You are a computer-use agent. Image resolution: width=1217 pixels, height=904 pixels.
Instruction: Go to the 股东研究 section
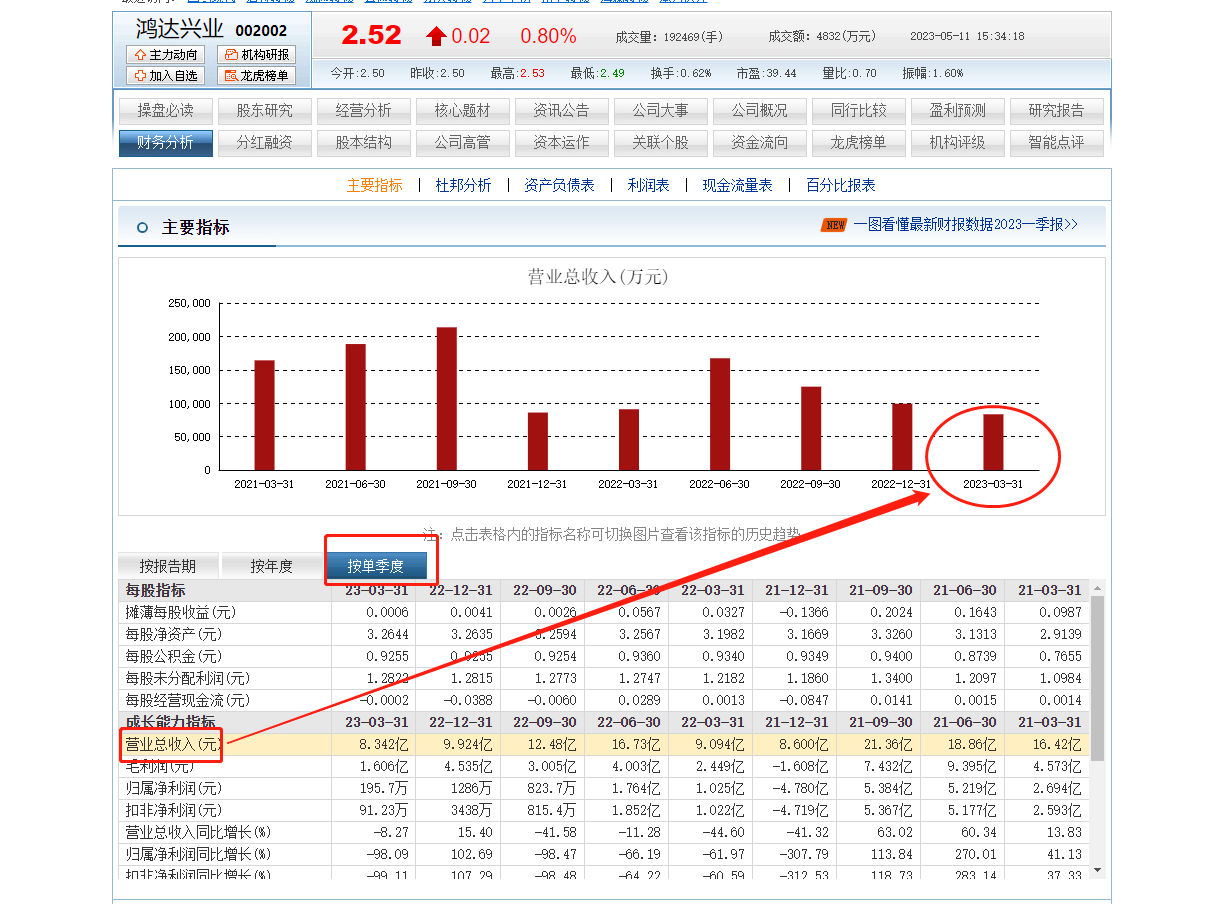(x=264, y=111)
